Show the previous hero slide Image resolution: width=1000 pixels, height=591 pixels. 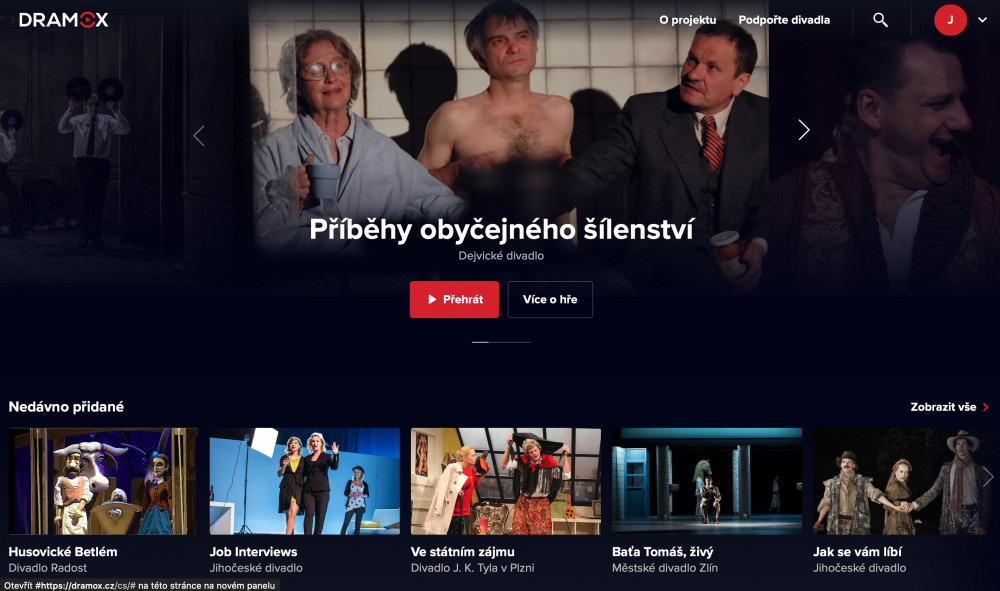coord(199,135)
